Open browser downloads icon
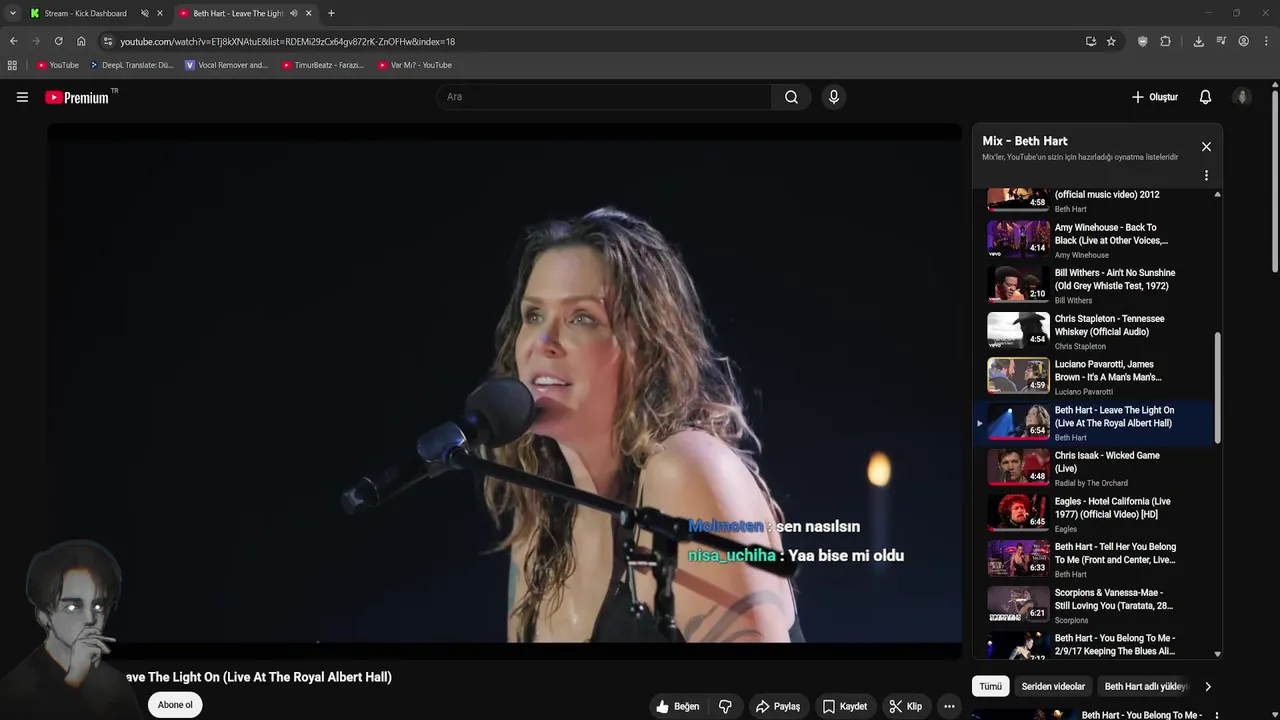Screen dimensions: 1280x720 coord(1198,41)
